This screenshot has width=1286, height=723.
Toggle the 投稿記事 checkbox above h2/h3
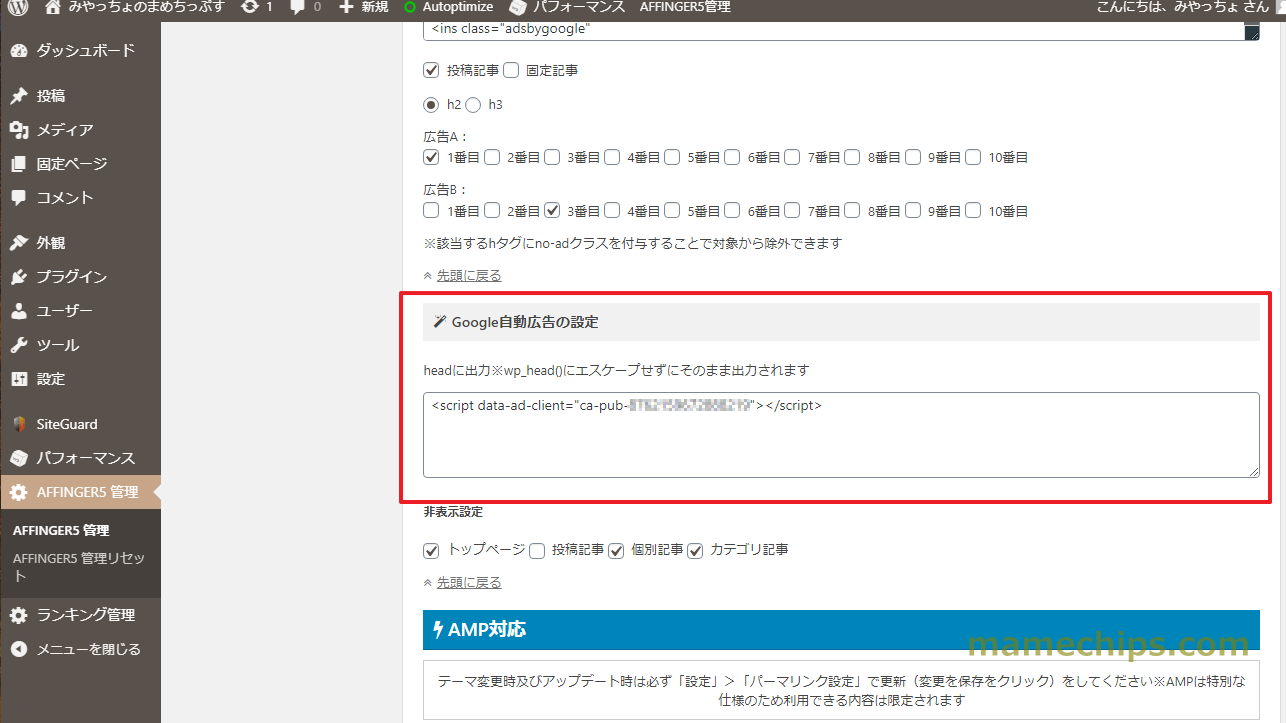click(x=432, y=70)
